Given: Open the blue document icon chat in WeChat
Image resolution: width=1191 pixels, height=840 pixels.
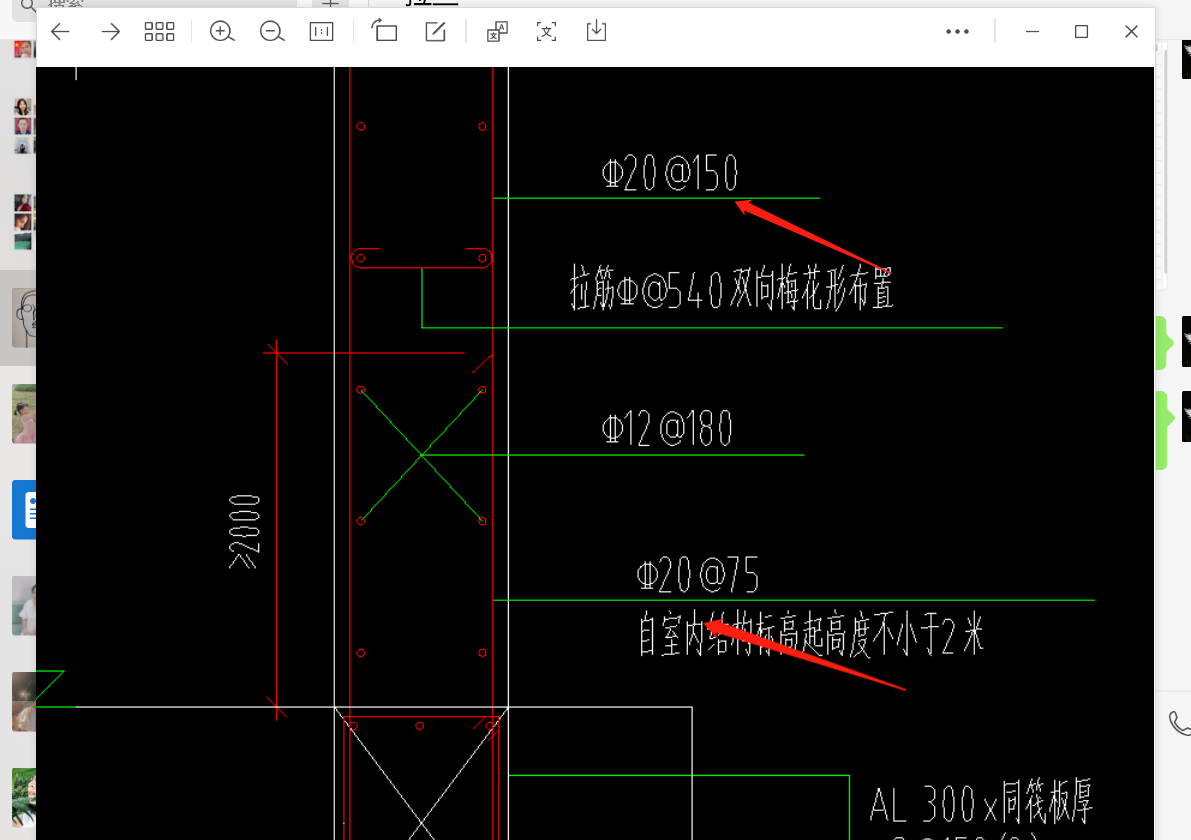Looking at the screenshot, I should [24, 510].
